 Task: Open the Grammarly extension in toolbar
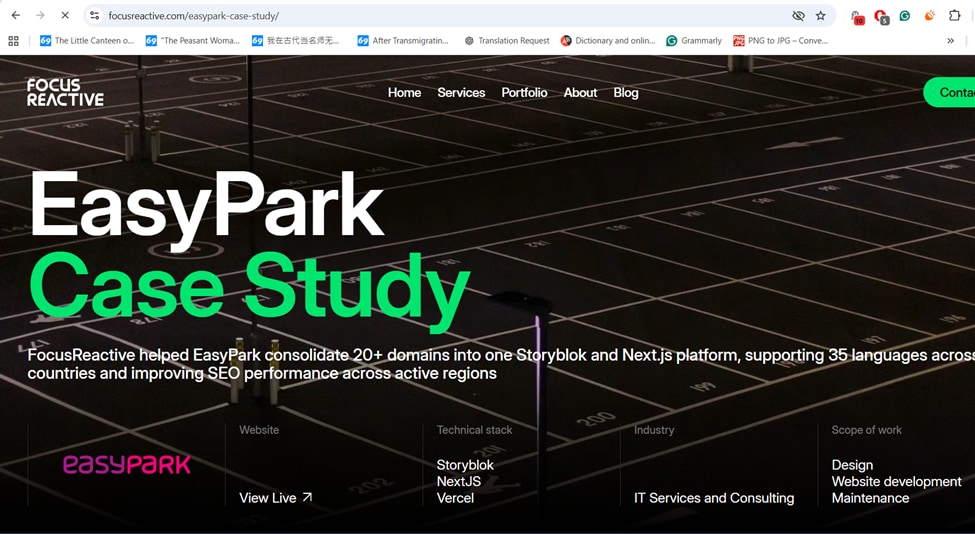[x=905, y=16]
